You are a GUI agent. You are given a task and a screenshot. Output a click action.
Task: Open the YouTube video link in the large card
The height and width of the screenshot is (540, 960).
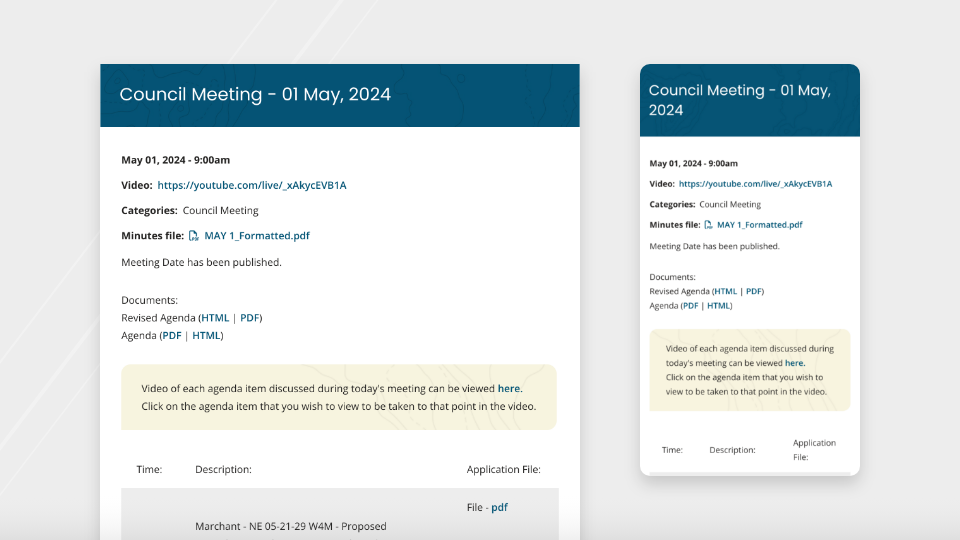[252, 185]
